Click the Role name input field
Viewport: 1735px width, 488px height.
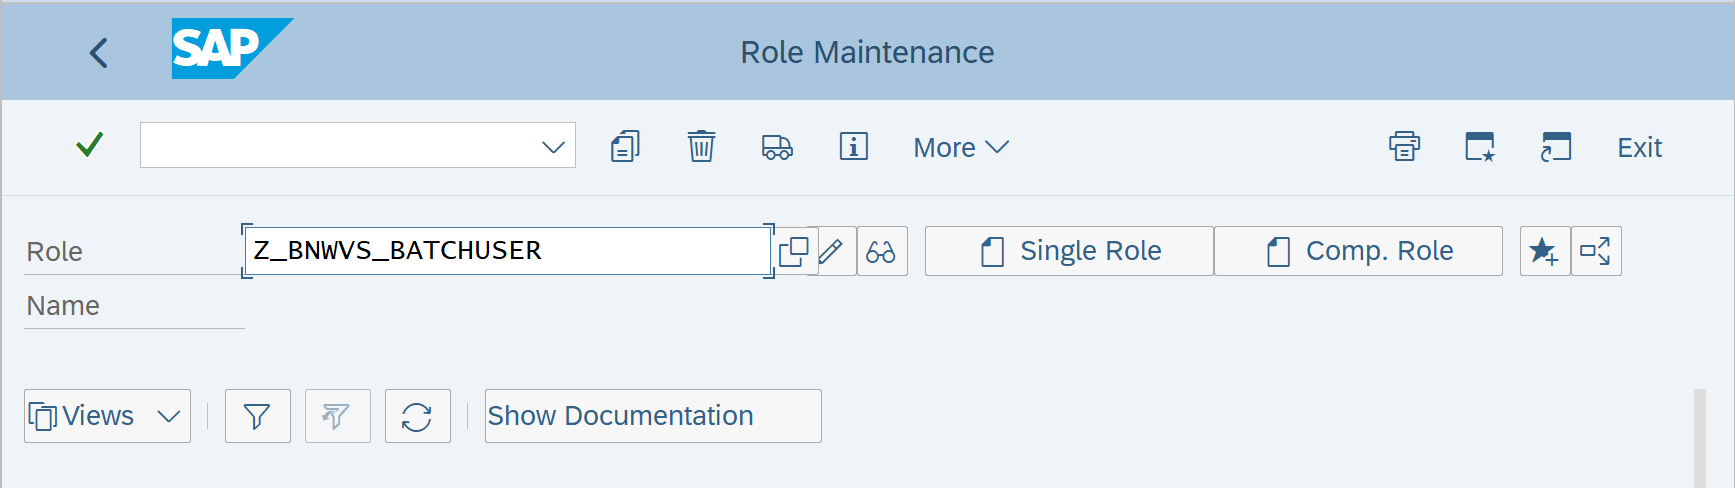click(x=506, y=251)
